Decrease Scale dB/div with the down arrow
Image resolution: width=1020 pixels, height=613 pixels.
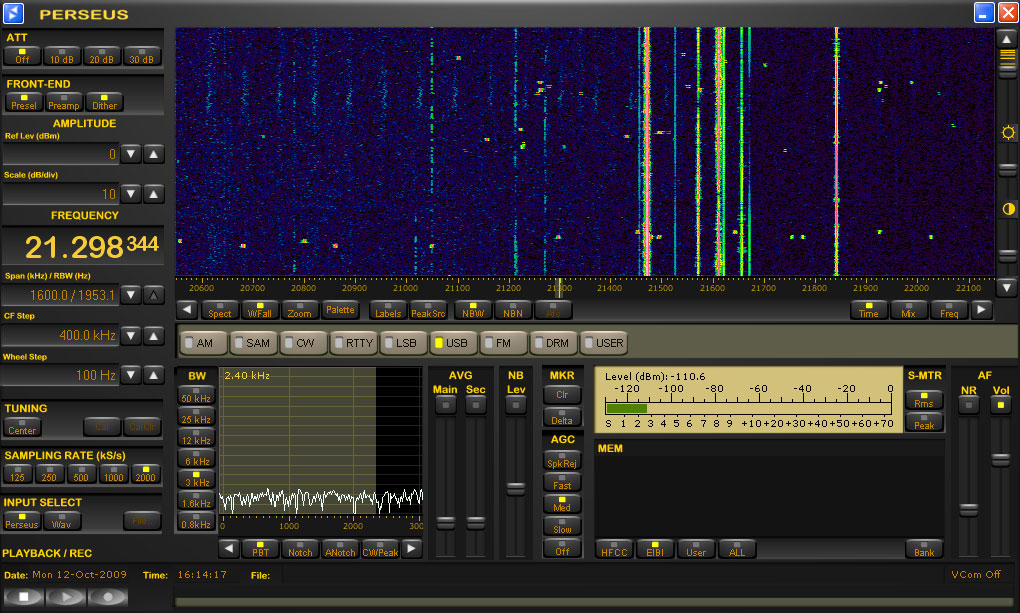coord(131,194)
